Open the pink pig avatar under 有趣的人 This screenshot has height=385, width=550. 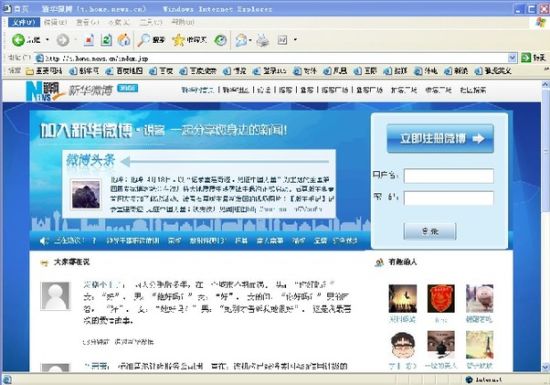point(479,298)
